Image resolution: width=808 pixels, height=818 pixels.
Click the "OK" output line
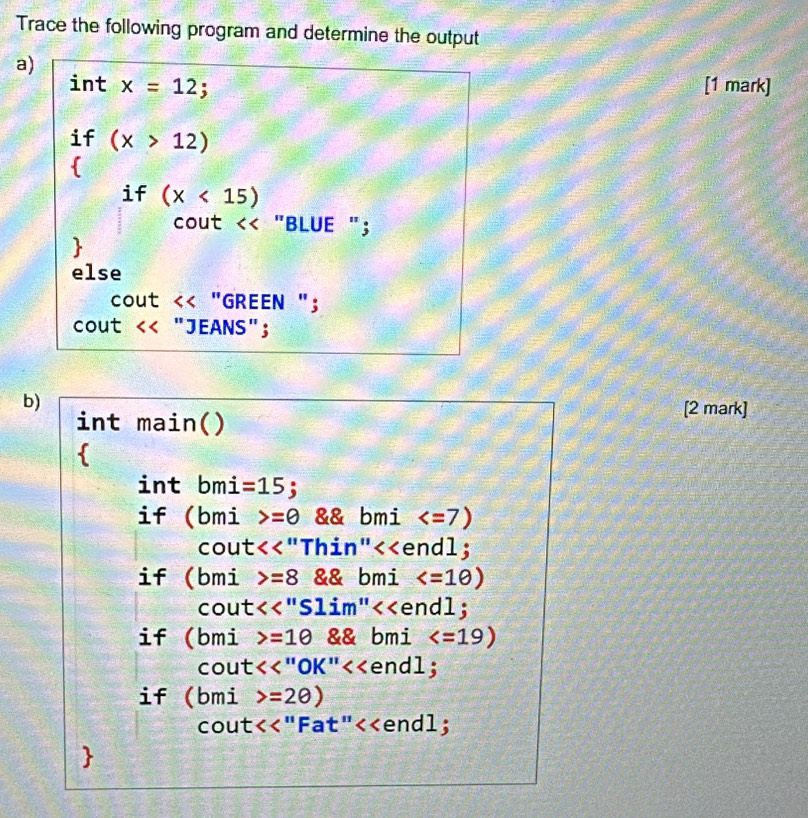(x=317, y=667)
